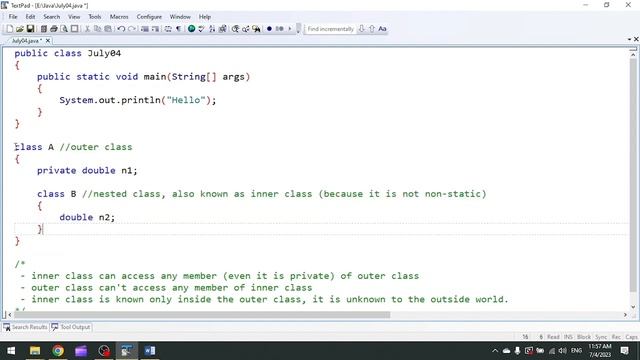Click the Rec indicator in status bar
Viewport: 640px width, 360px height.
(616, 337)
